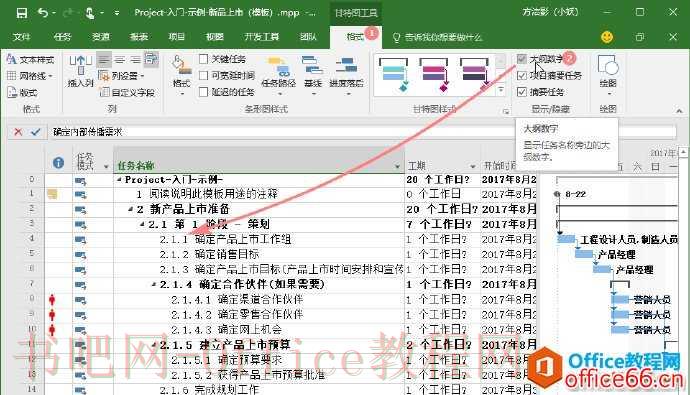The image size is (690, 395).
Task: Switch to the 报表 ribbon tab
Action: (139, 37)
